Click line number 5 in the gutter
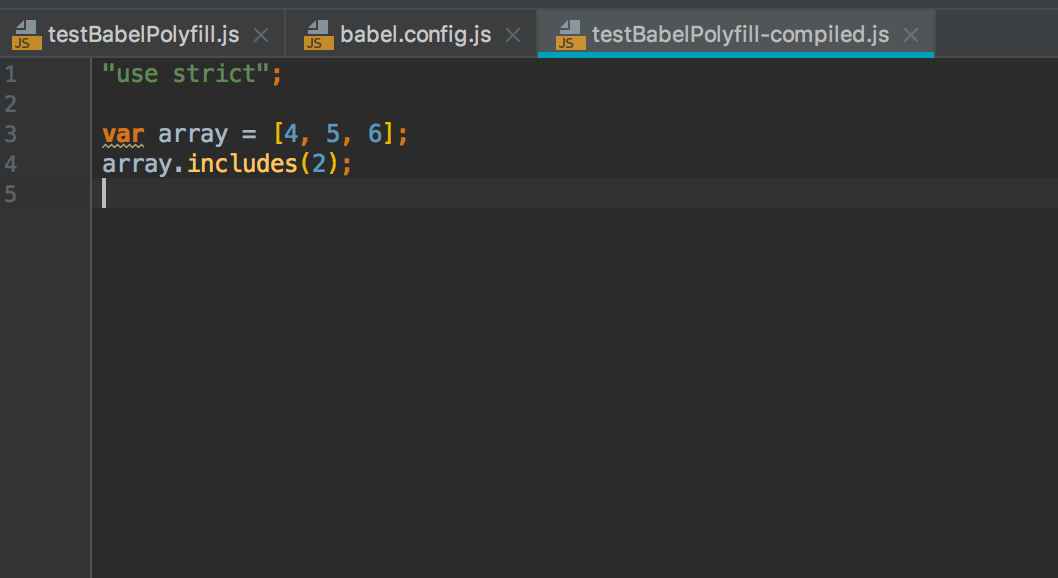 [10, 194]
